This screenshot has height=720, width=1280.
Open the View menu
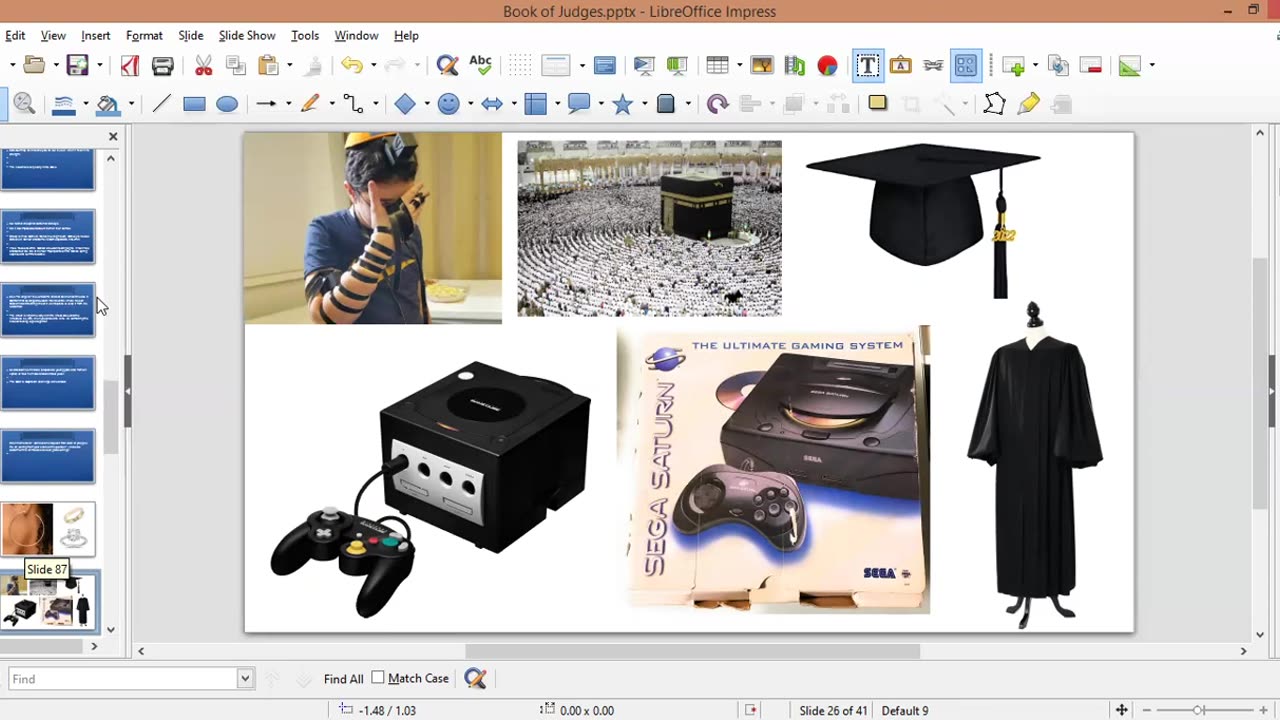coord(53,35)
